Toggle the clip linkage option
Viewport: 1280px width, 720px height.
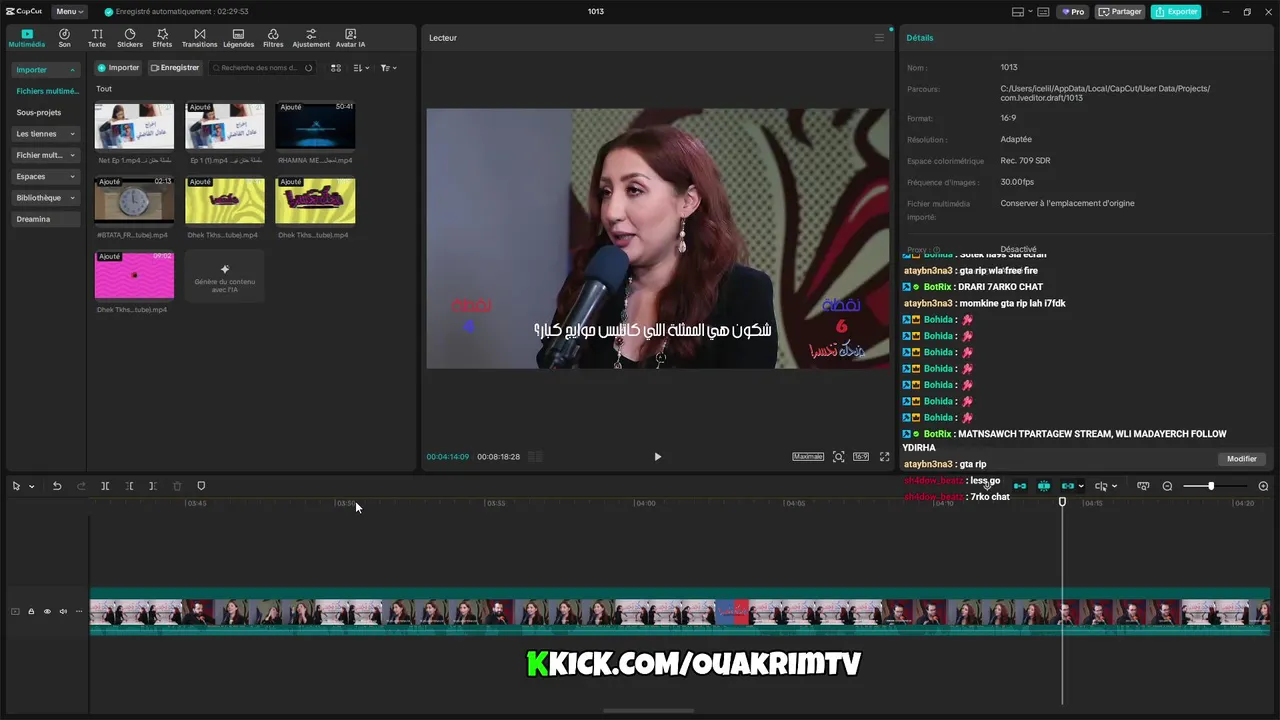1068,486
